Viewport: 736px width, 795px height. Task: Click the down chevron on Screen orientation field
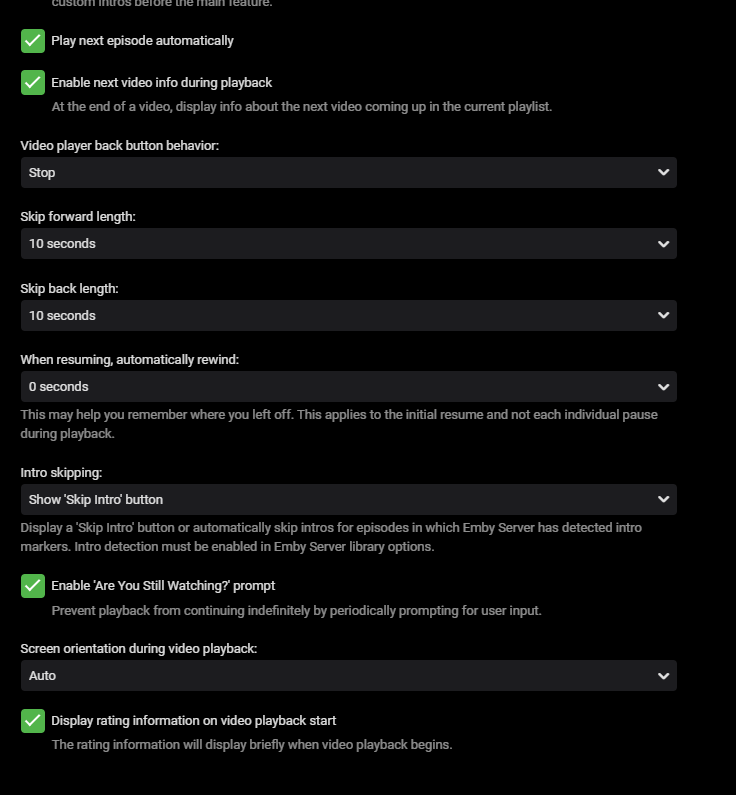point(663,676)
